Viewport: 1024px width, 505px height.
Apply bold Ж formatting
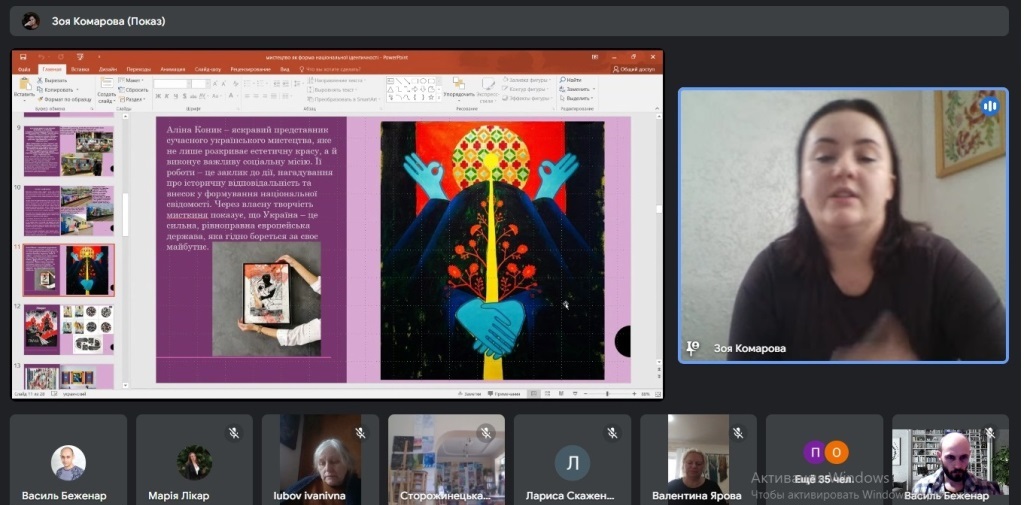click(x=158, y=96)
